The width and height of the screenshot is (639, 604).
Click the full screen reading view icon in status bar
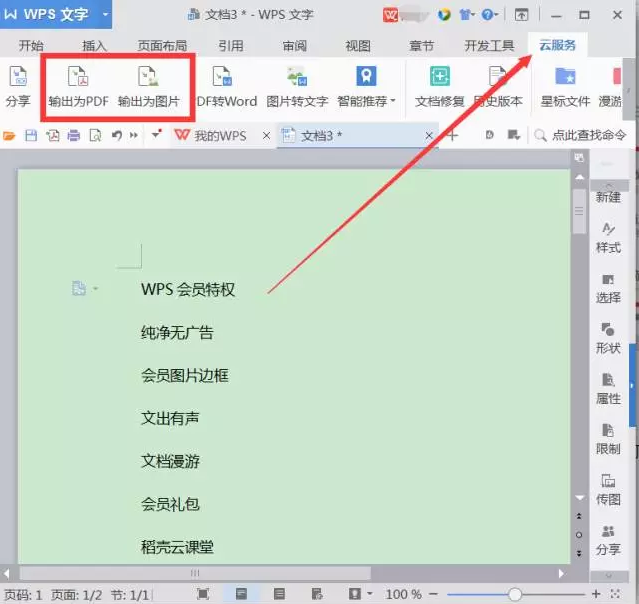pyautogui.click(x=203, y=594)
